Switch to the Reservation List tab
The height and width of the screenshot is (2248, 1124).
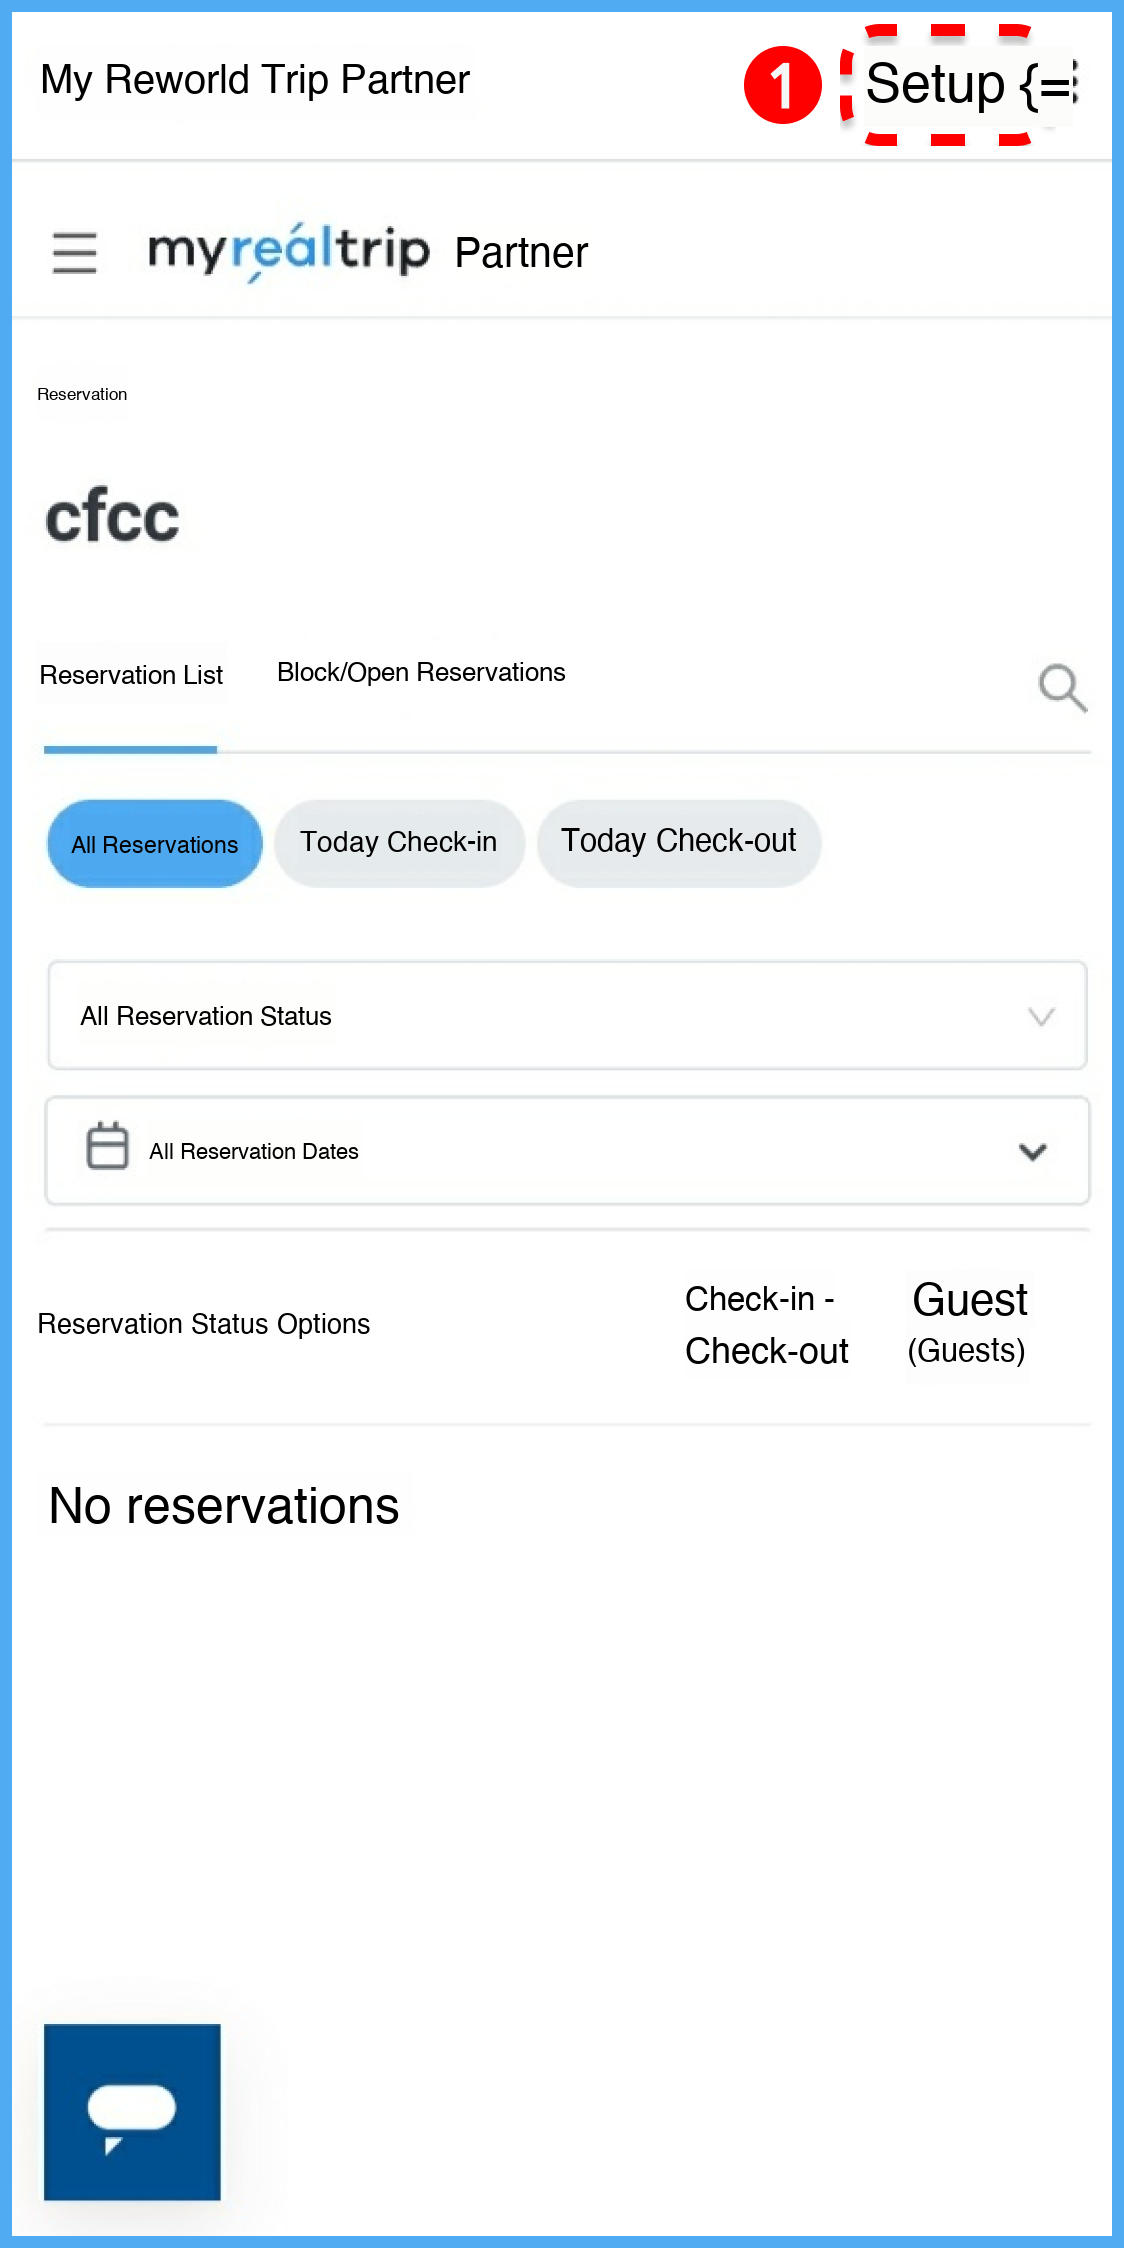pos(131,676)
